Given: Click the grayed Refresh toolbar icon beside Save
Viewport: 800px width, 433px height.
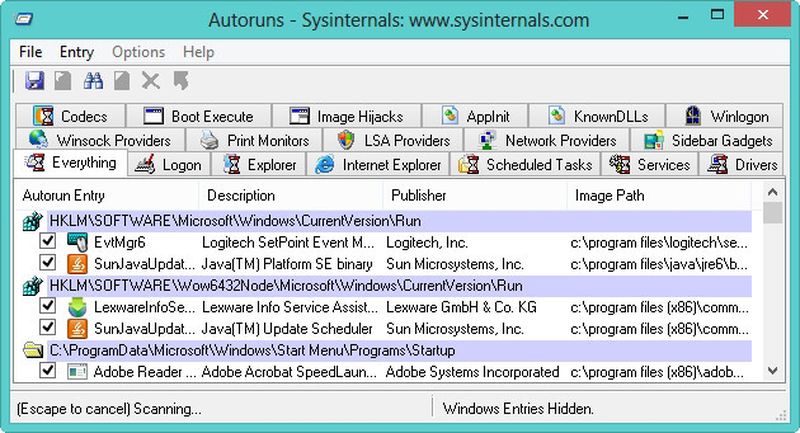Looking at the screenshot, I should point(63,81).
